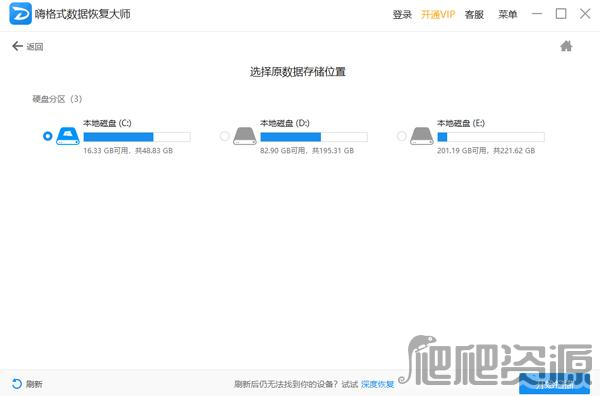Image resolution: width=600 pixels, height=396 pixels.
Task: Click the gray D: drive icon
Action: 245,136
